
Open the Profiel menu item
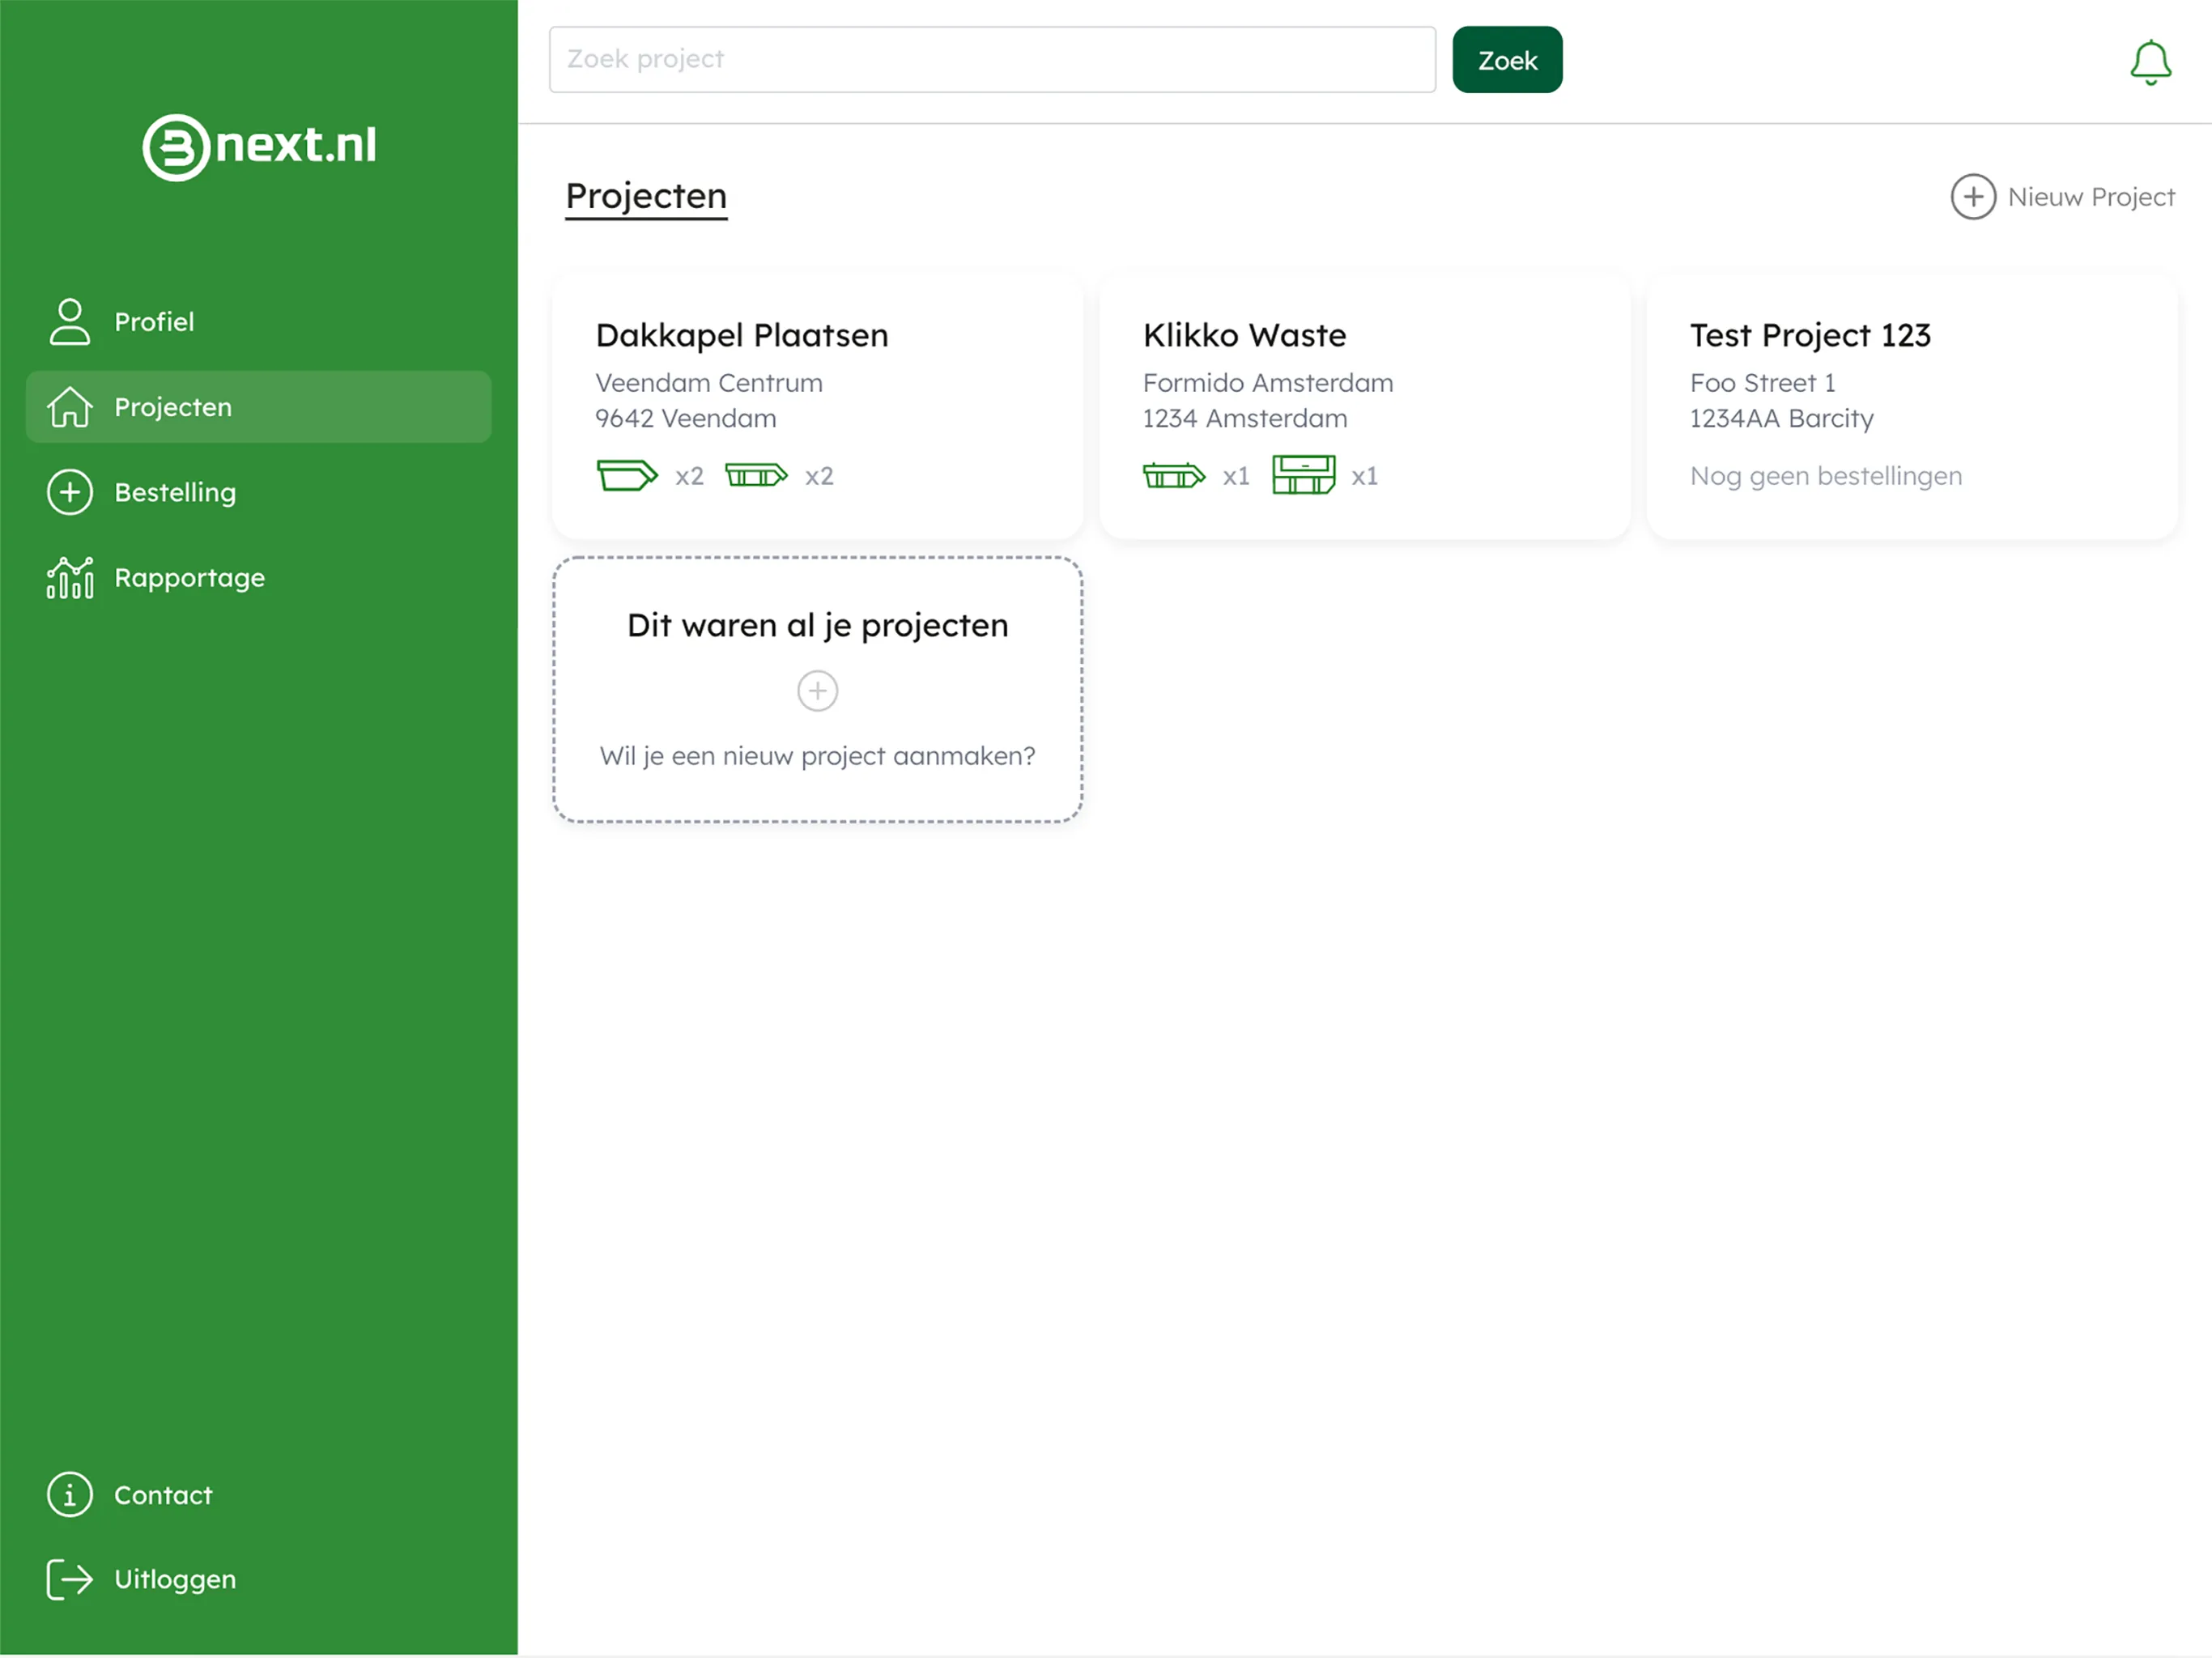click(x=258, y=322)
